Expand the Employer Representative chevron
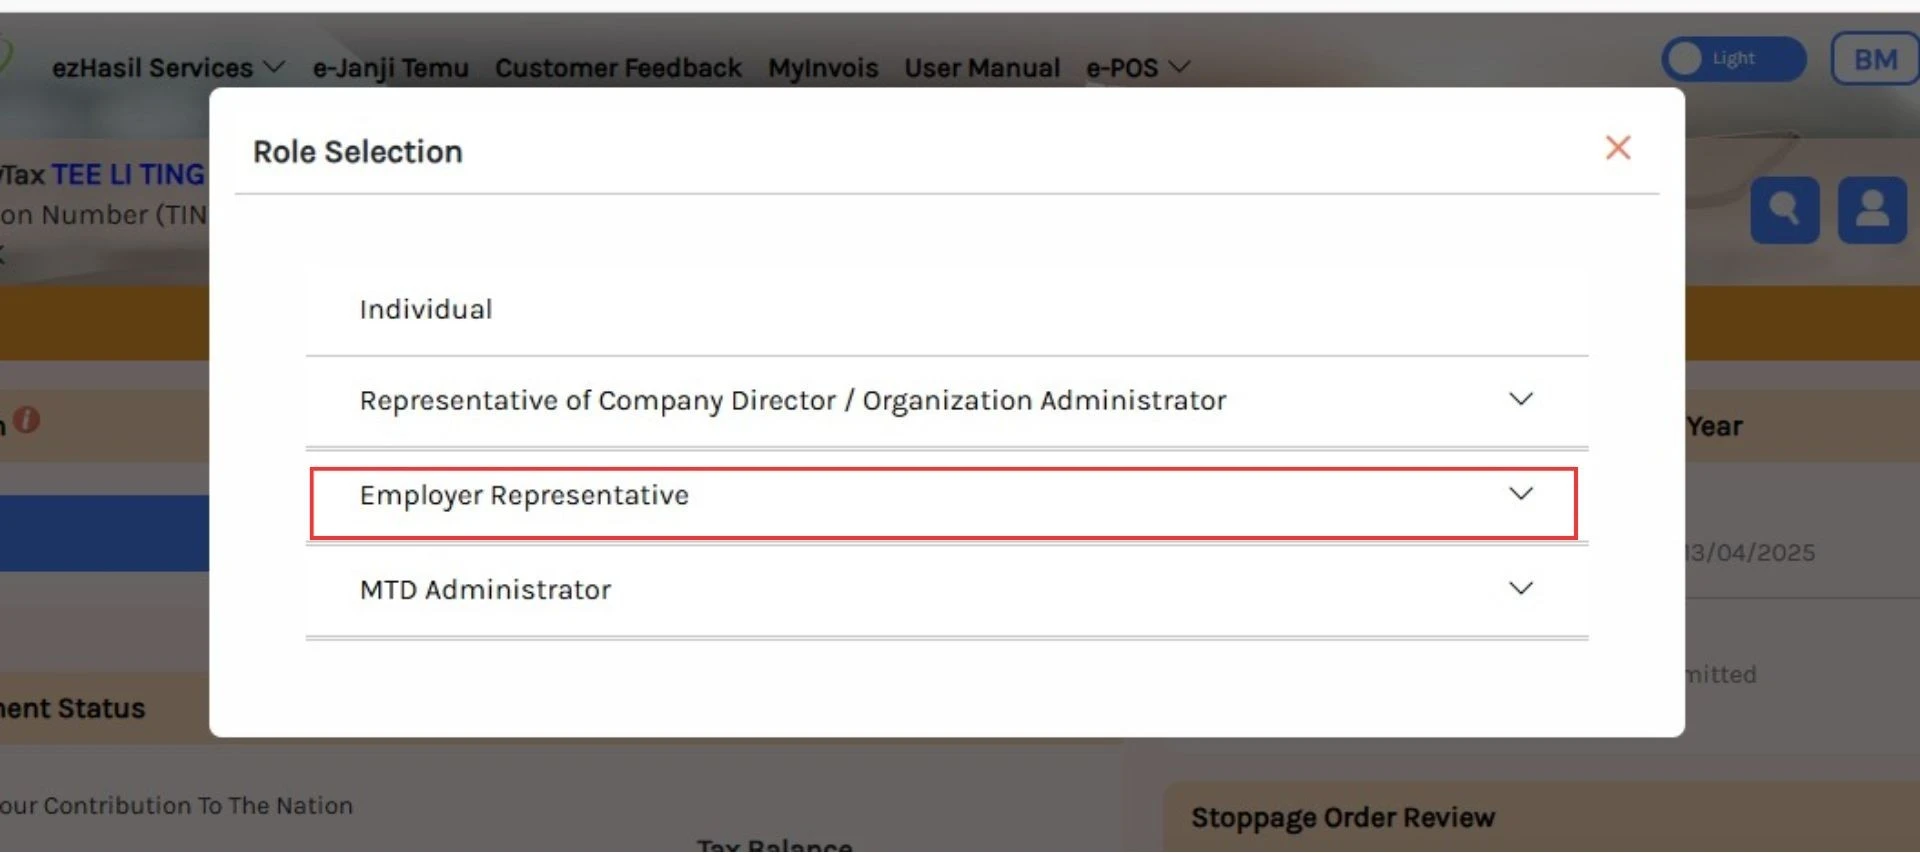This screenshot has width=1920, height=853. click(1520, 494)
